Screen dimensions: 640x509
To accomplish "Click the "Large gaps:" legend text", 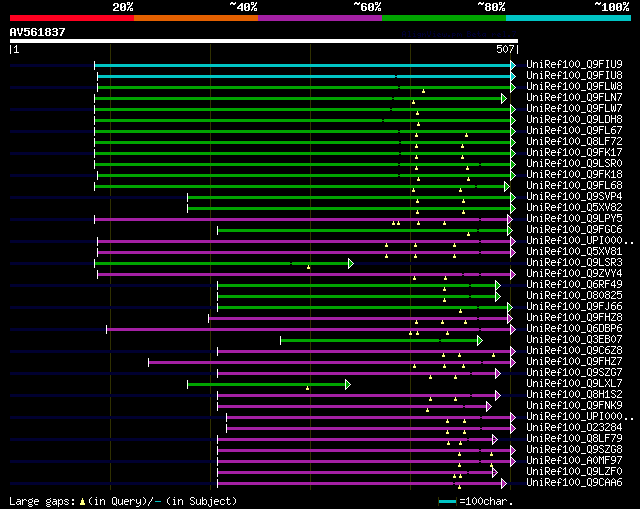I will coord(42,502).
